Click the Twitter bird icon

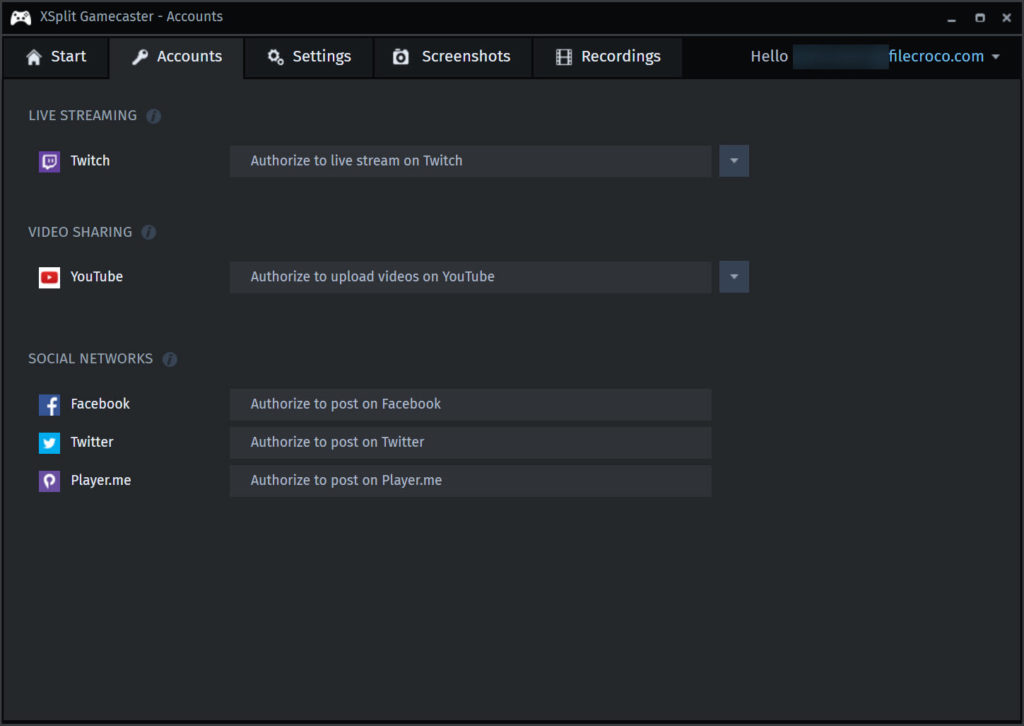pyautogui.click(x=49, y=443)
